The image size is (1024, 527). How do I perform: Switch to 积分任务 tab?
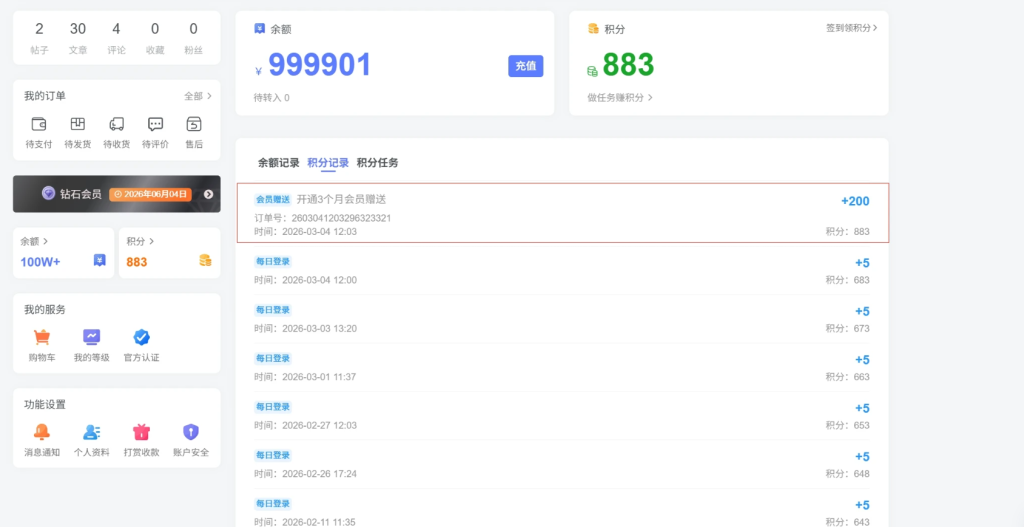point(377,163)
